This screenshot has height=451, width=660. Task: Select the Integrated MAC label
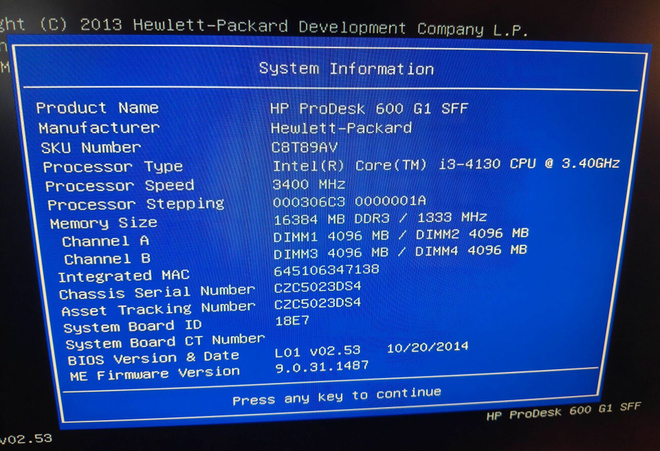(124, 276)
